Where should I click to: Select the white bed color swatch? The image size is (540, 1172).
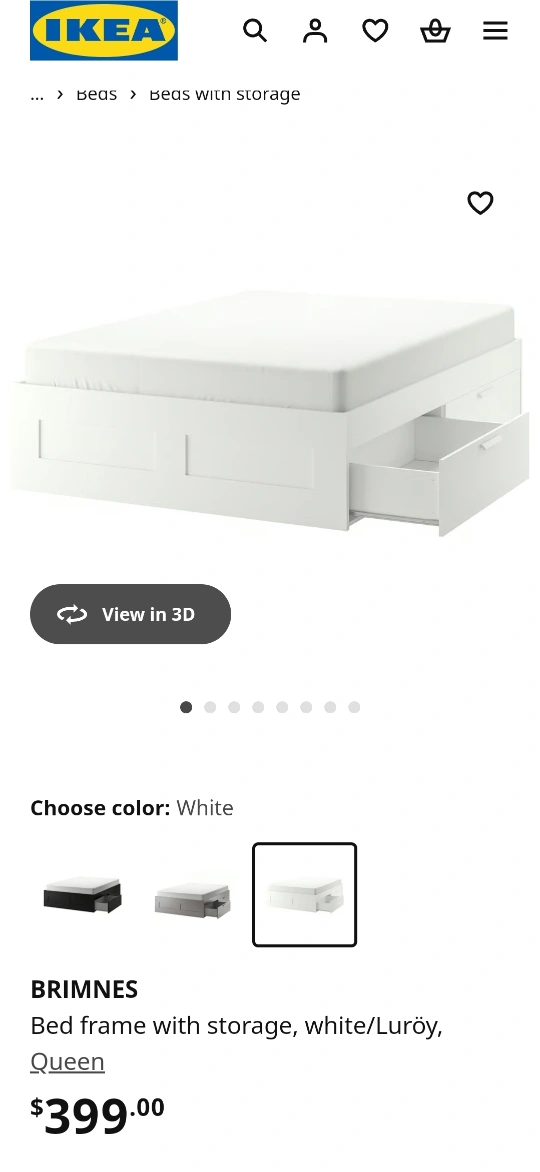coord(304,895)
